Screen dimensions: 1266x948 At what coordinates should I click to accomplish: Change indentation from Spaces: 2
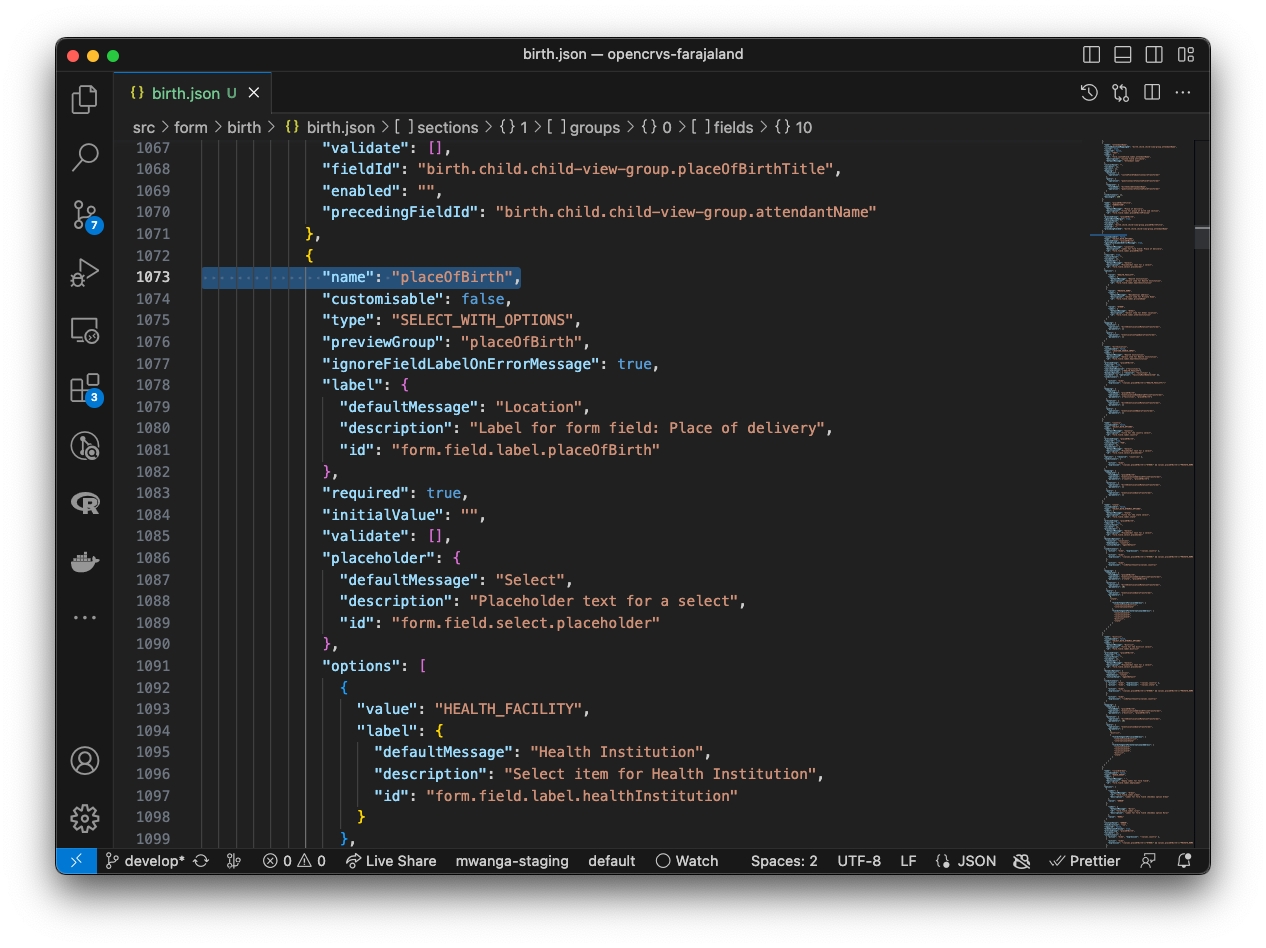pyautogui.click(x=784, y=861)
